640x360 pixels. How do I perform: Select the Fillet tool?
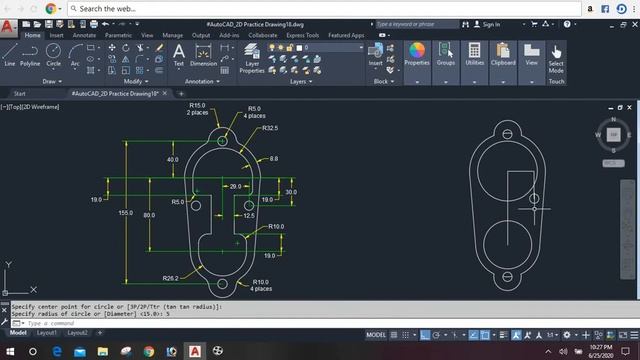(140, 59)
